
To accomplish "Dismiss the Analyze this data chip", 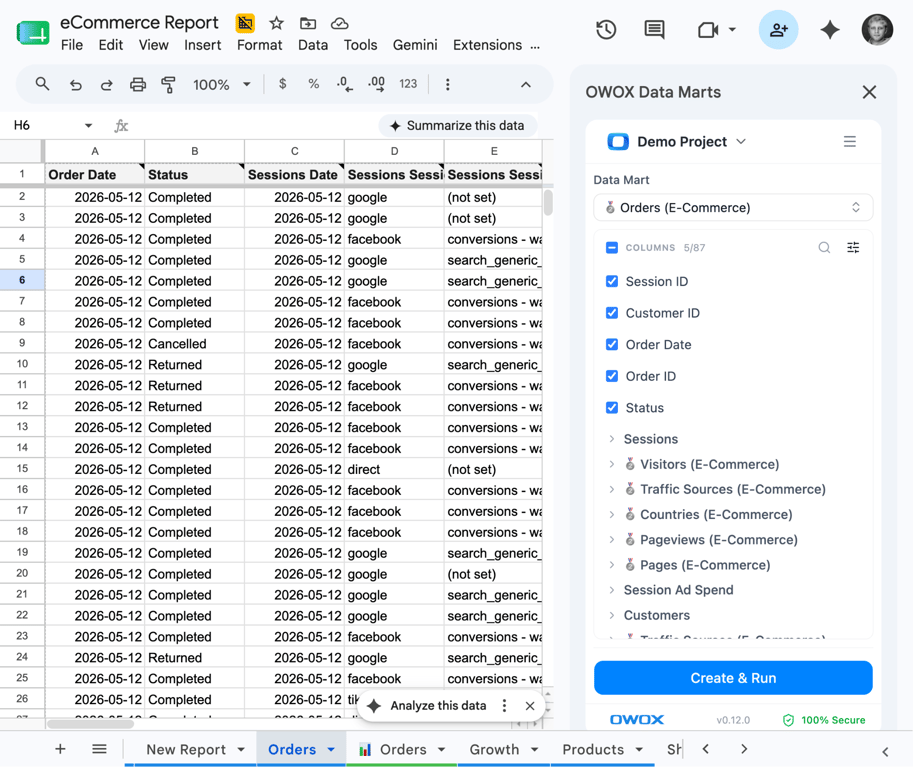I will tap(530, 706).
